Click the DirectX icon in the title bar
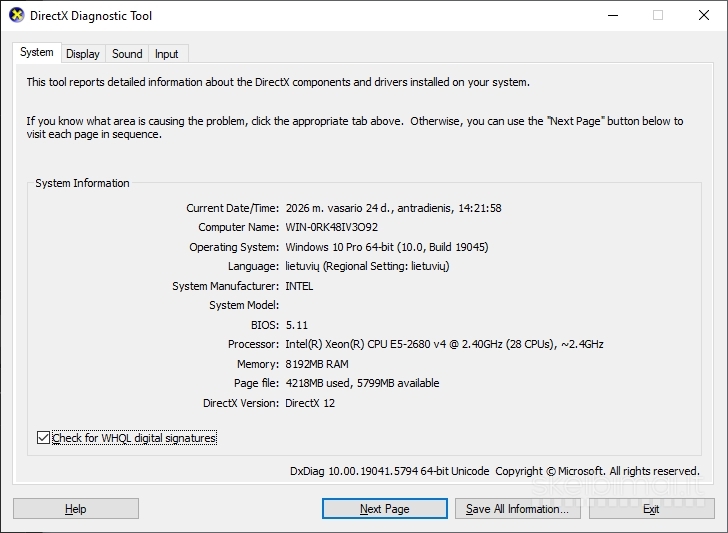This screenshot has height=533, width=728. 16,16
